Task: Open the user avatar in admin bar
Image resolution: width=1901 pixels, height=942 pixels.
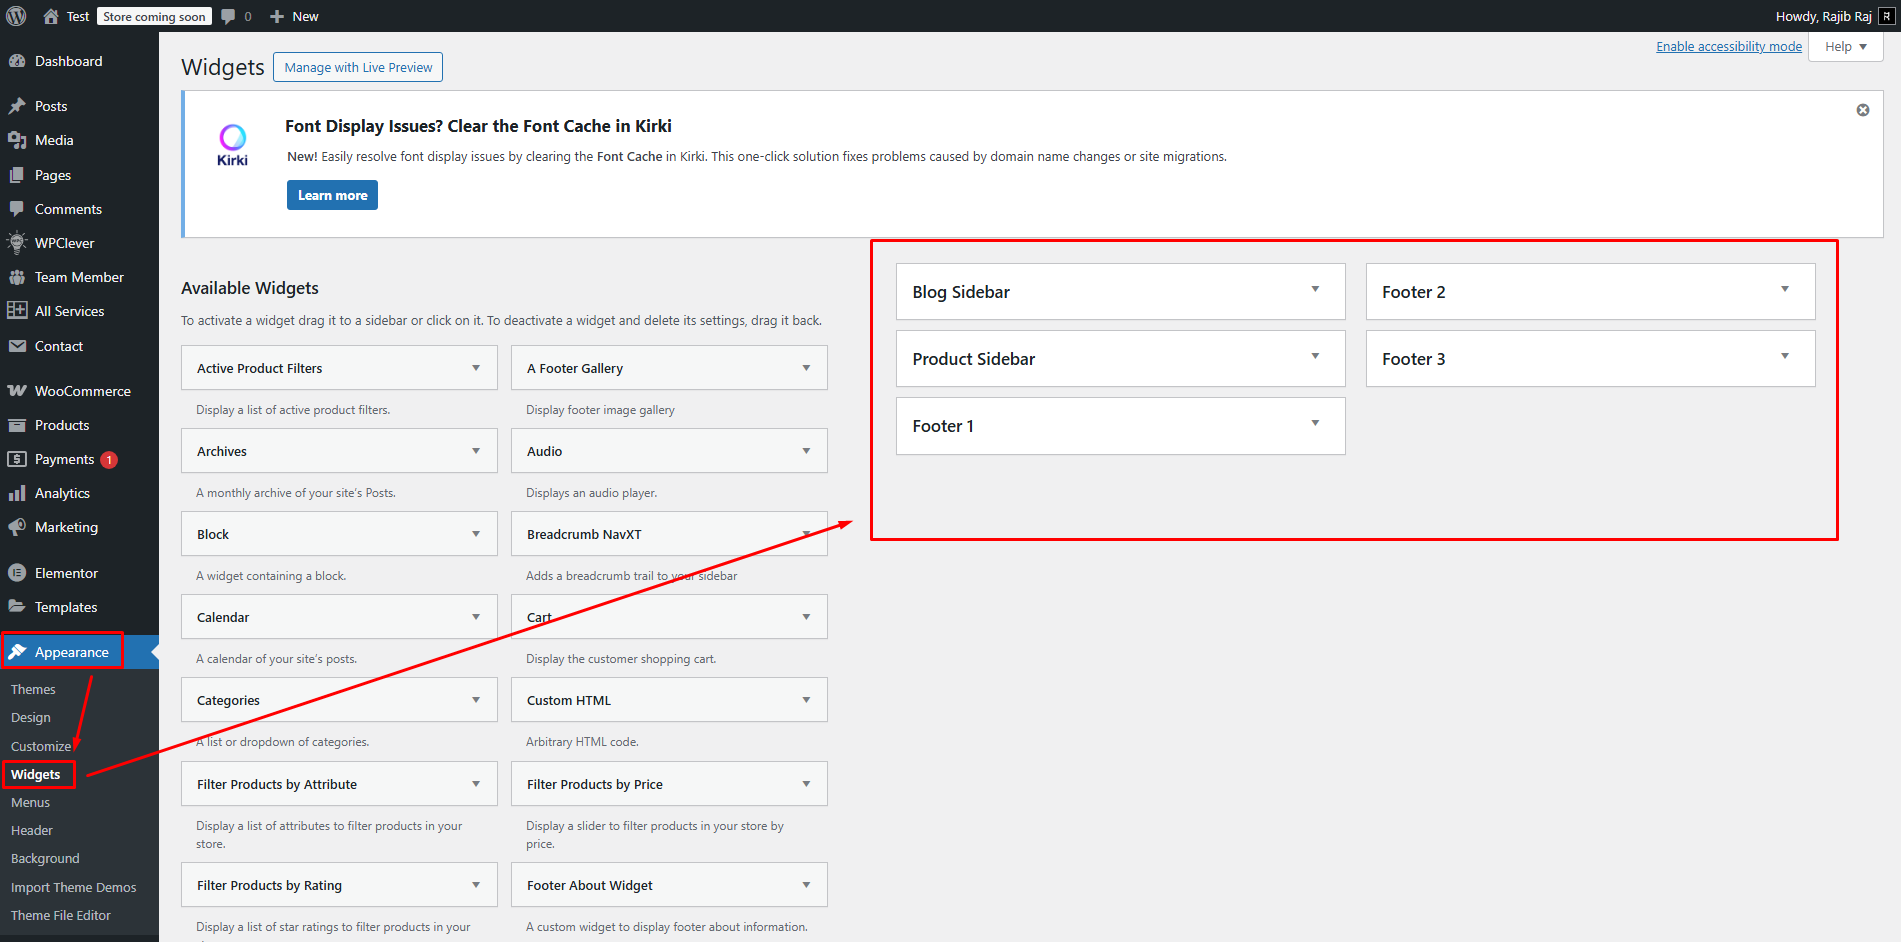Action: point(1886,16)
